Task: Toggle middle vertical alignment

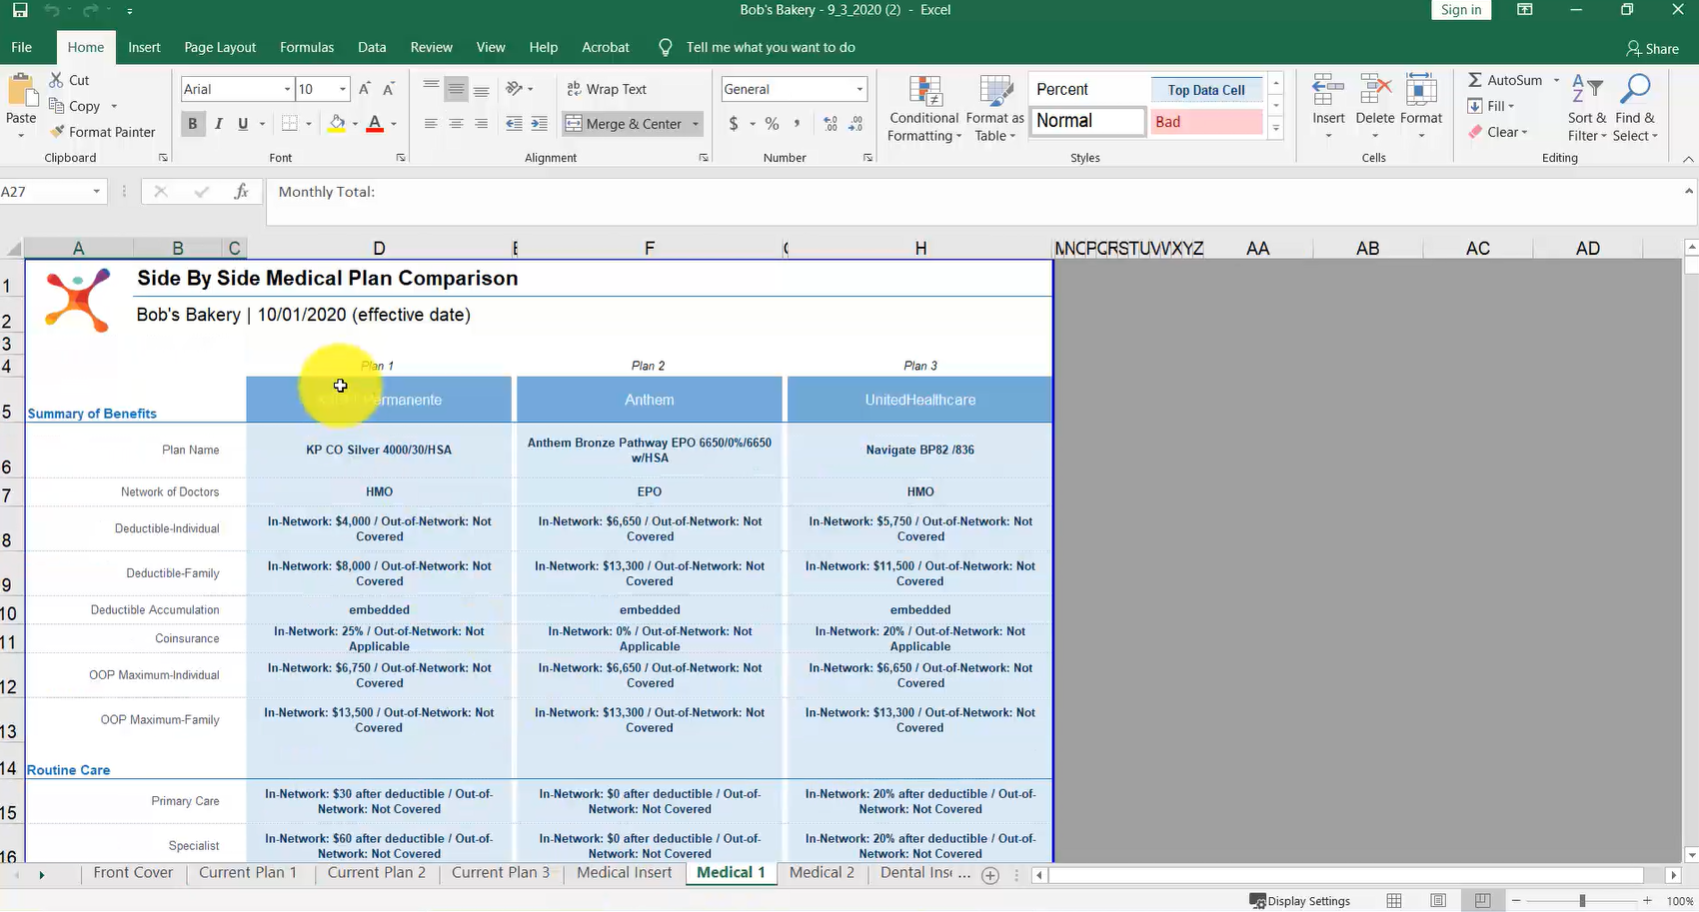Action: 456,89
